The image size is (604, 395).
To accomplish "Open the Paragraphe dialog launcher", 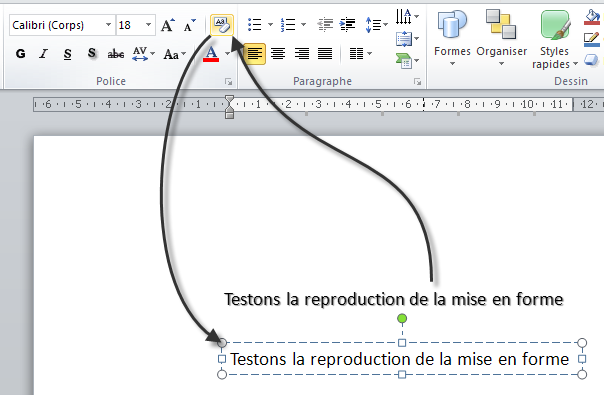I will click(417, 82).
